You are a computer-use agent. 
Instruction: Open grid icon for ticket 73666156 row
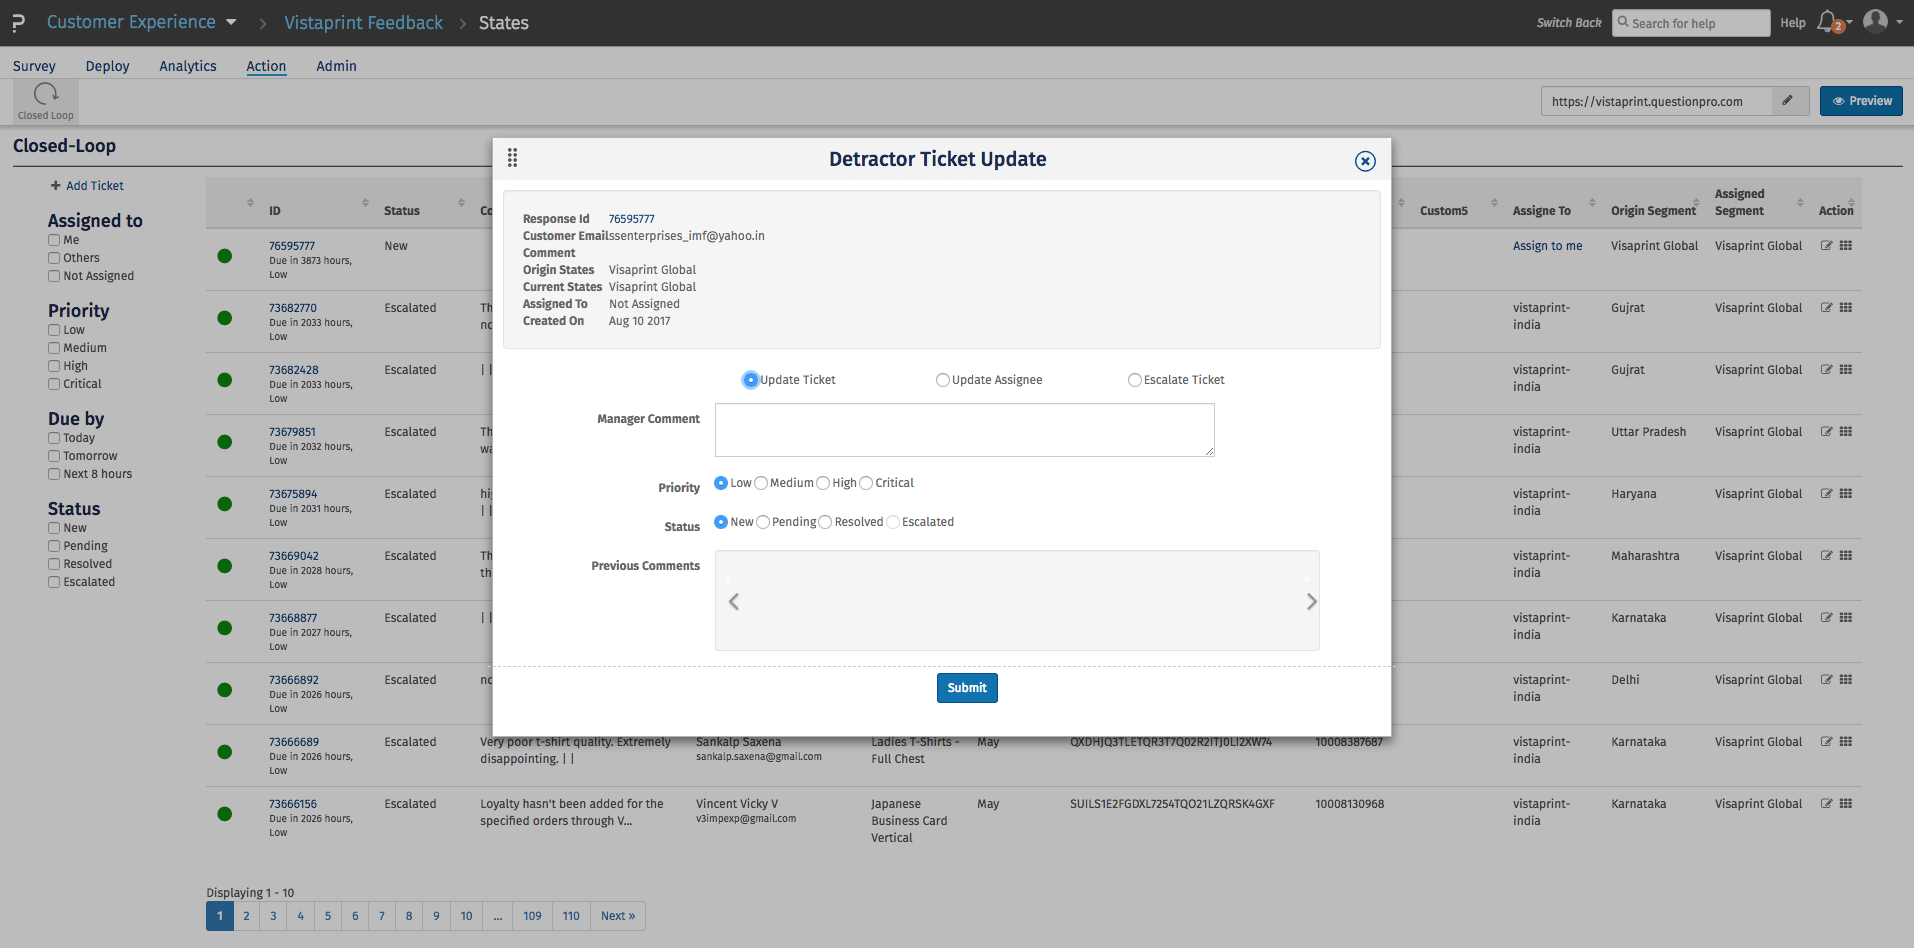pyautogui.click(x=1846, y=804)
